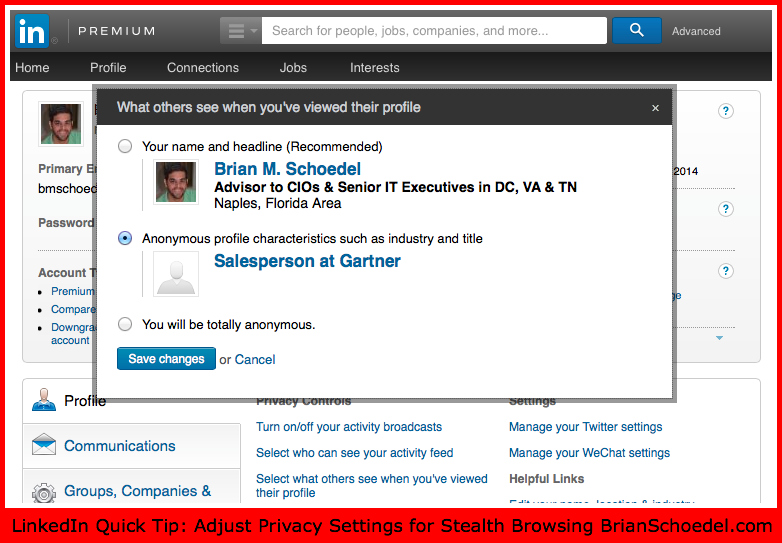Click the search people and jobs field
This screenshot has width=782, height=543.
434,31
